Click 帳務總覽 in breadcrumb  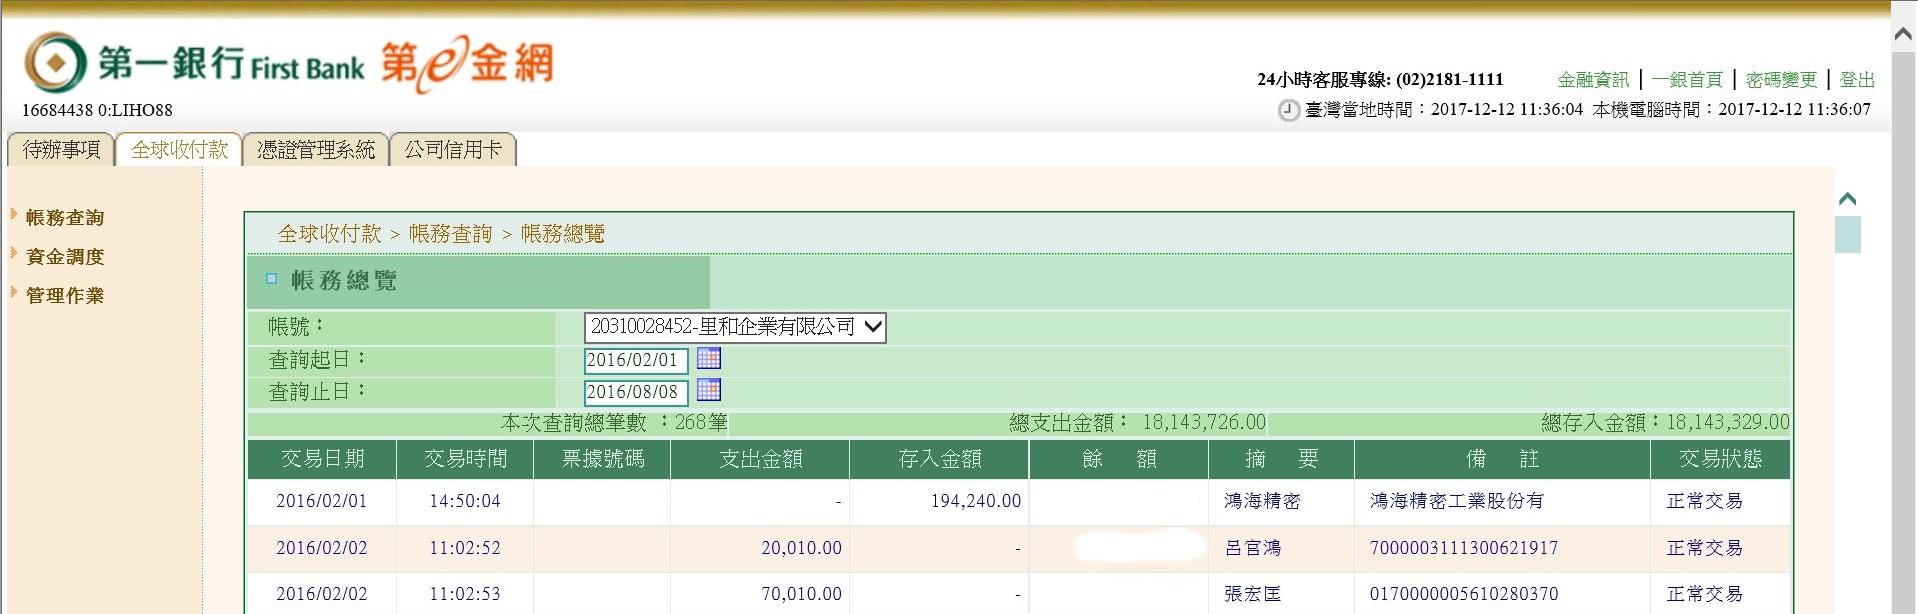(x=563, y=234)
